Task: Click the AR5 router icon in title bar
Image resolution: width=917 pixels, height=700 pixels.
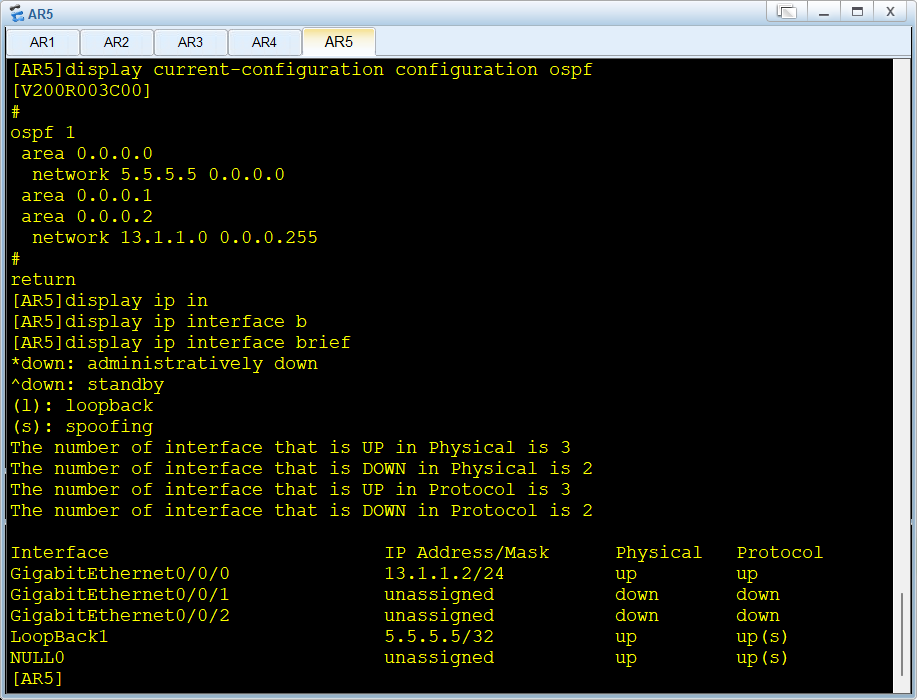Action: 16,13
